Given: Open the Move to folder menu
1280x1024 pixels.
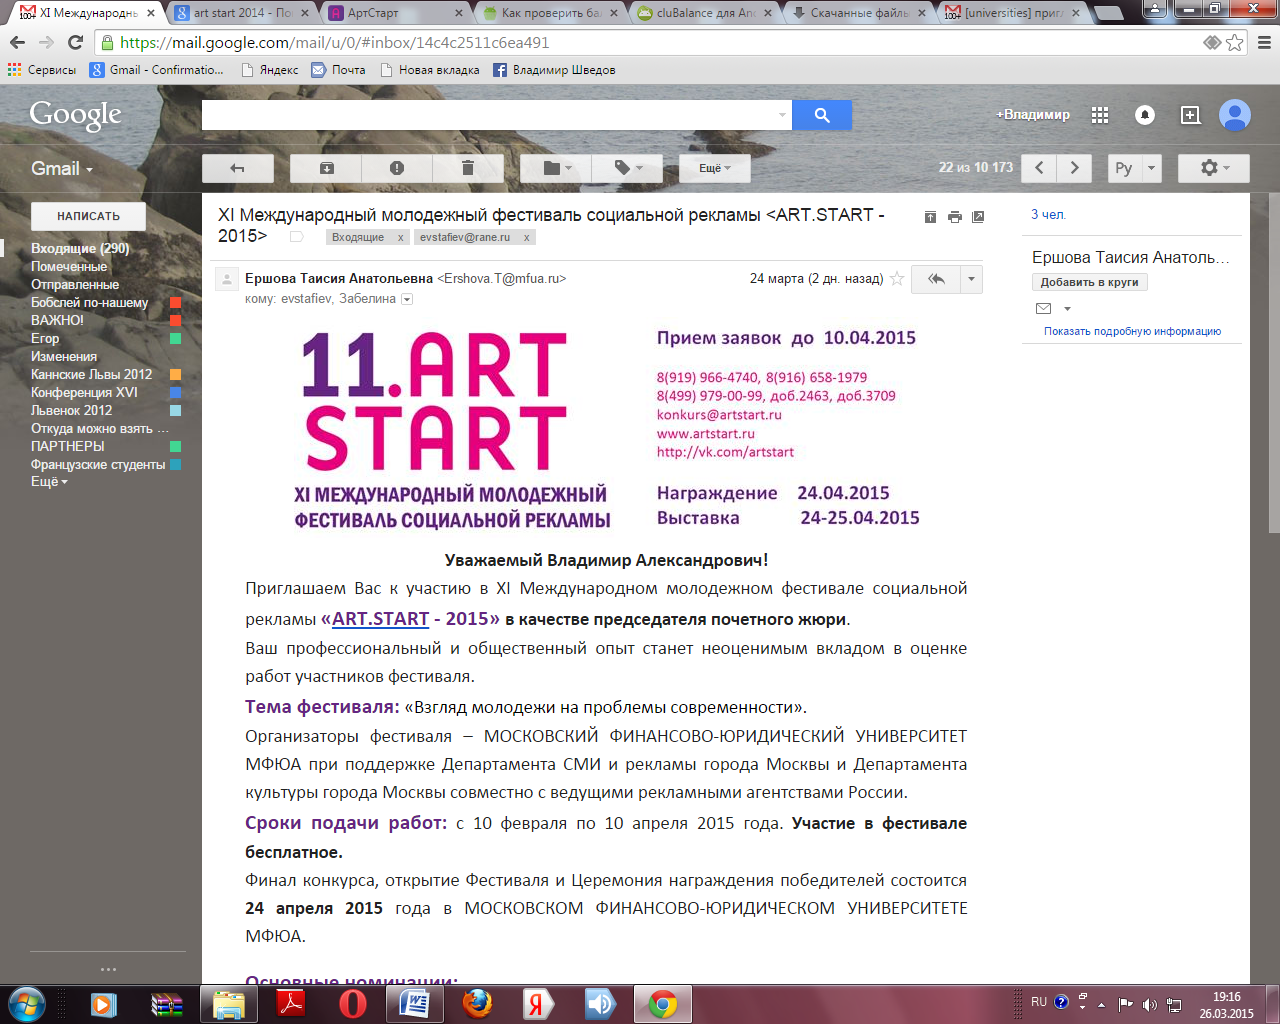Looking at the screenshot, I should [556, 168].
